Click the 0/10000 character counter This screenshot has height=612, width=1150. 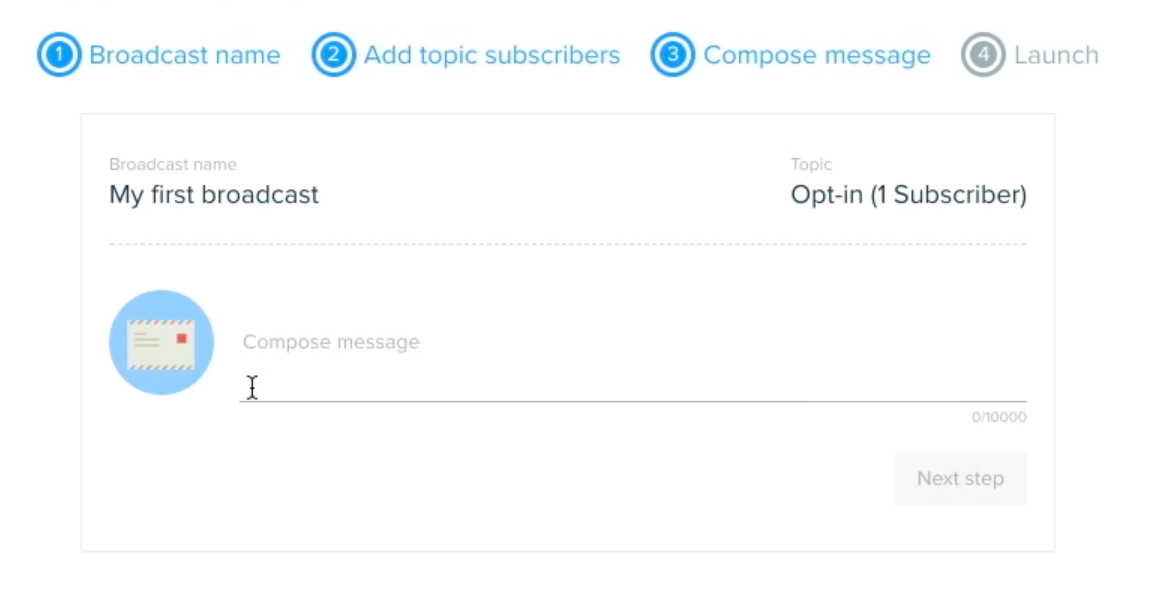999,418
